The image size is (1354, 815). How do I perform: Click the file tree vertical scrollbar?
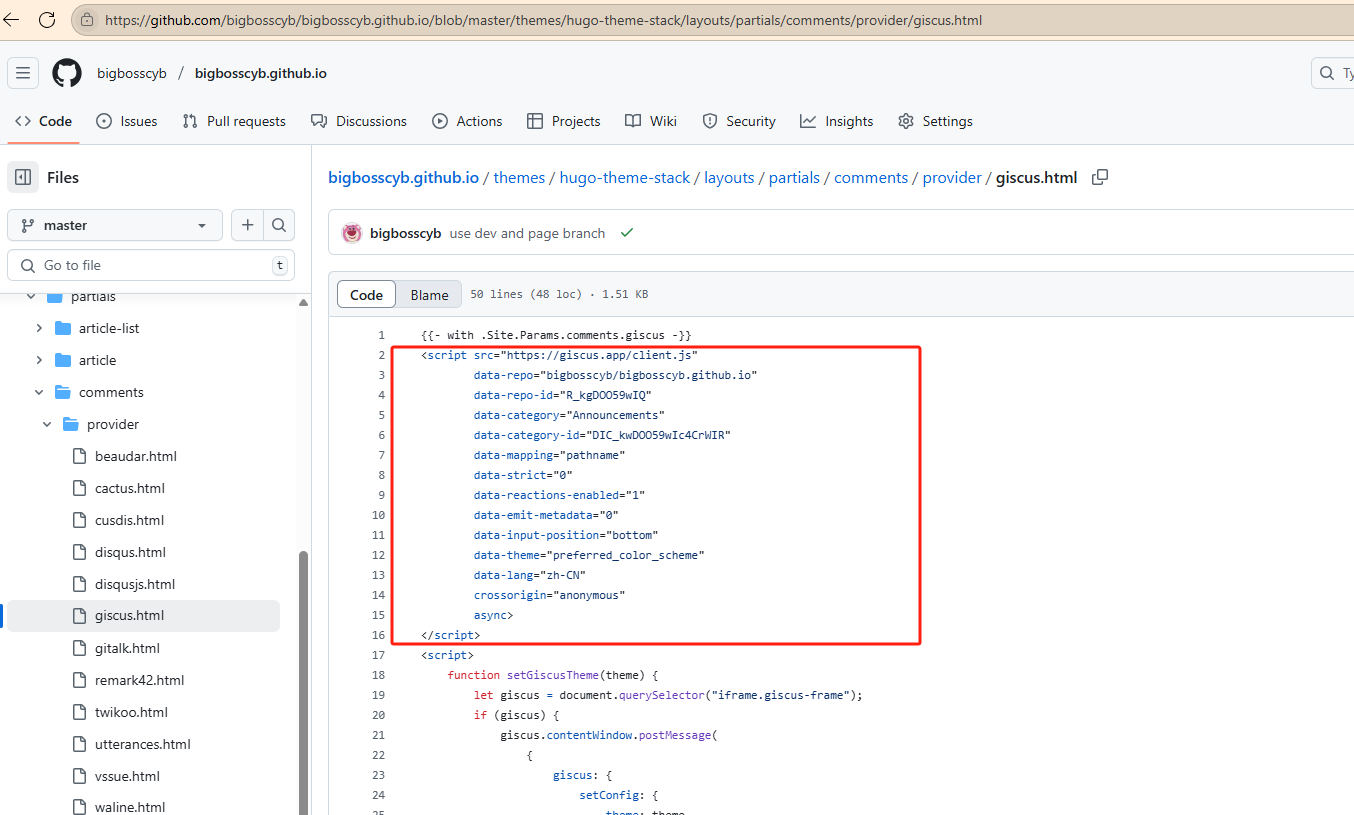304,682
